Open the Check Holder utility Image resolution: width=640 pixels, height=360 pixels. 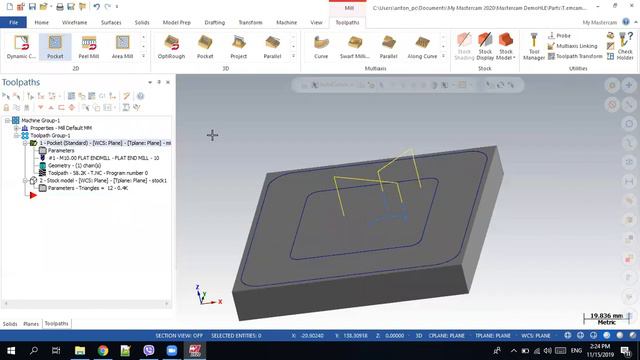[x=625, y=47]
